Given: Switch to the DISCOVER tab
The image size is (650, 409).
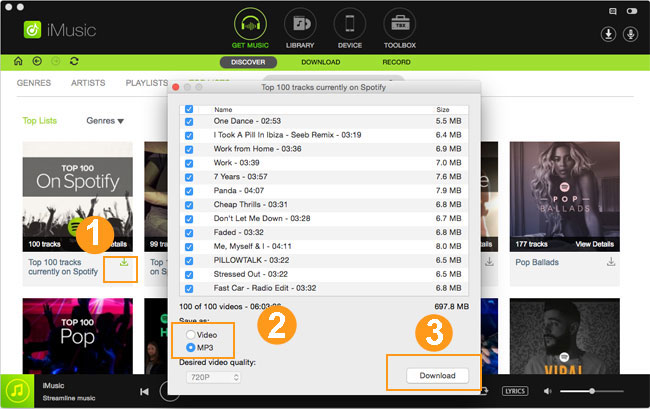Looking at the screenshot, I should coord(248,62).
